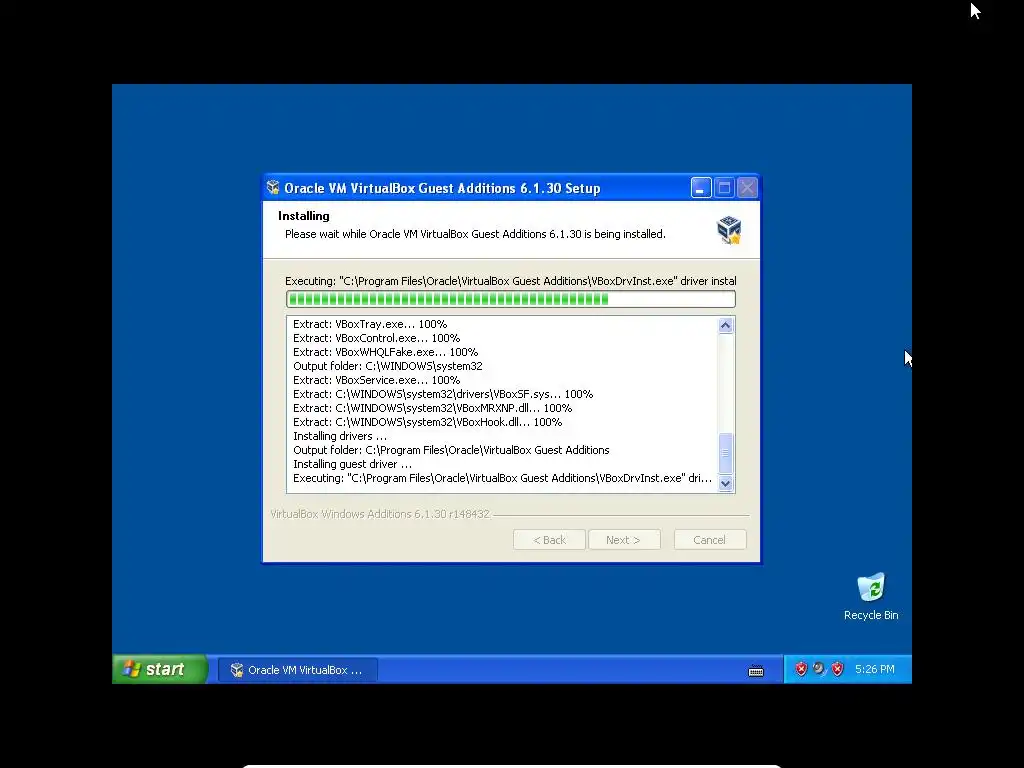Viewport: 1024px width, 768px height.
Task: Click the Setup window title text
Action: [442, 189]
